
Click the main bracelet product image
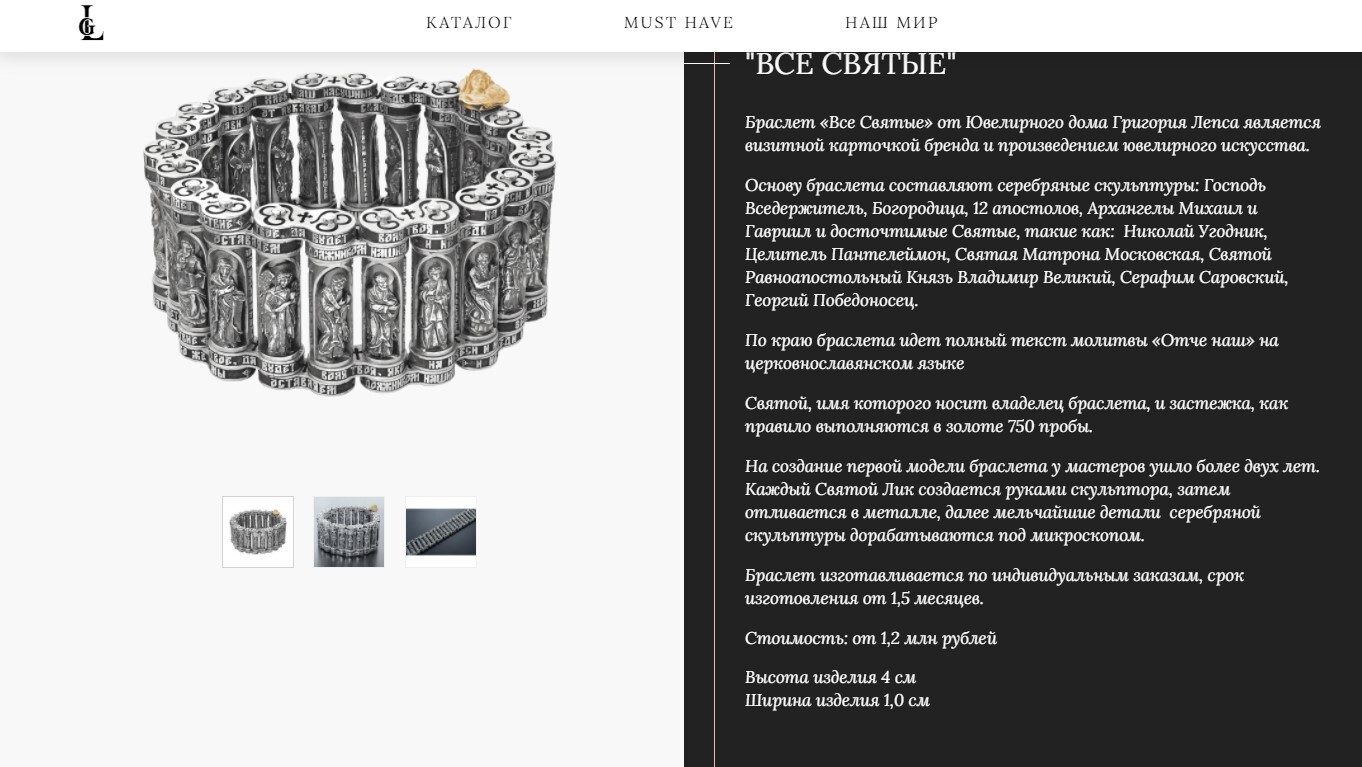tap(348, 232)
